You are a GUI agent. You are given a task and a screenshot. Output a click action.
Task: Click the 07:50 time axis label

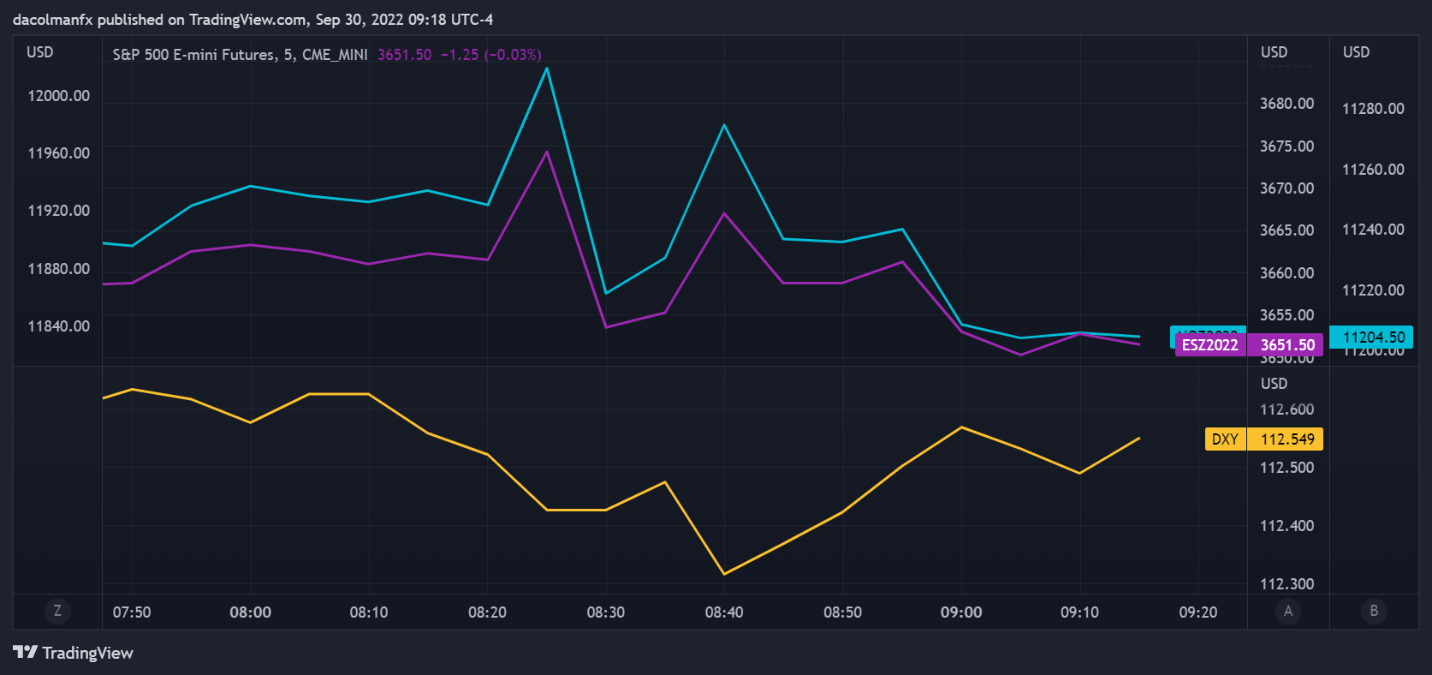pos(132,611)
